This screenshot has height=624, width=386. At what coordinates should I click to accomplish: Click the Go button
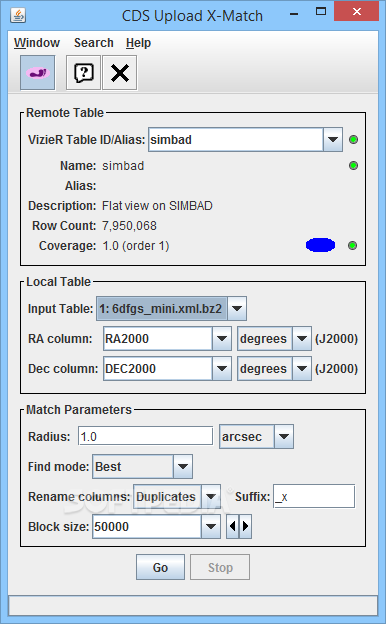pyautogui.click(x=160, y=567)
